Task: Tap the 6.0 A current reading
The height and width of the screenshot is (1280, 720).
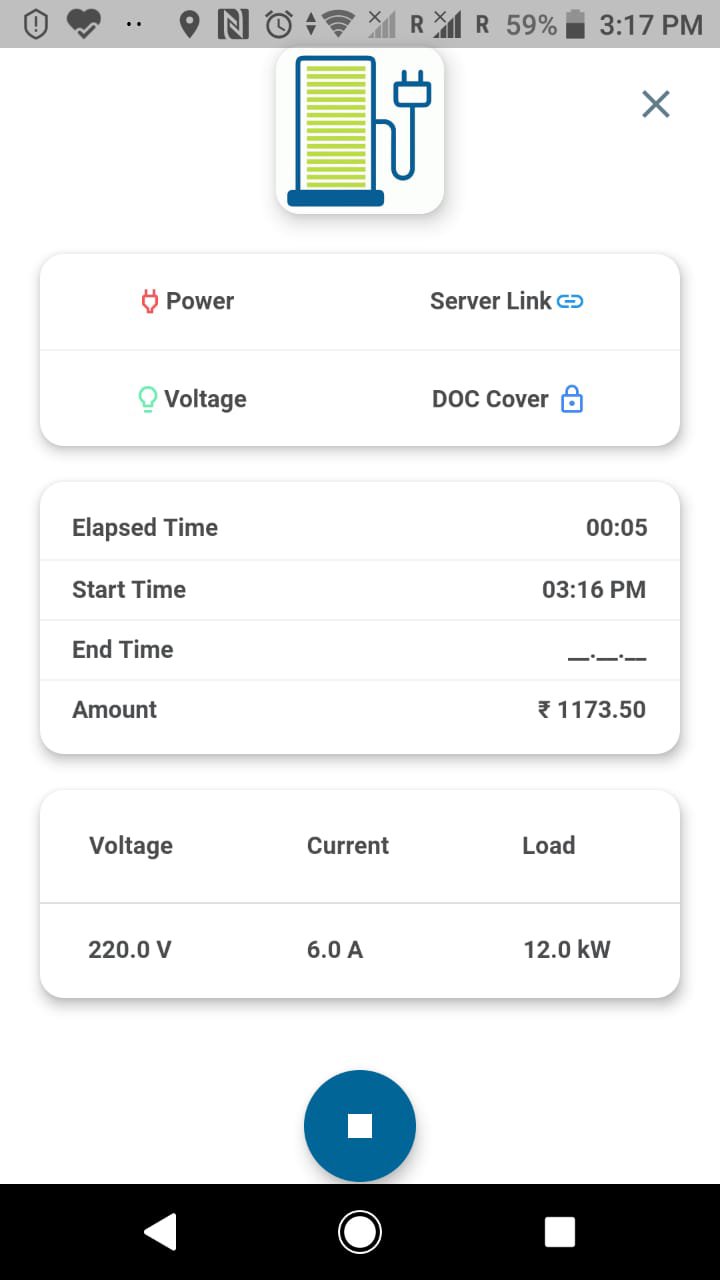Action: point(335,949)
